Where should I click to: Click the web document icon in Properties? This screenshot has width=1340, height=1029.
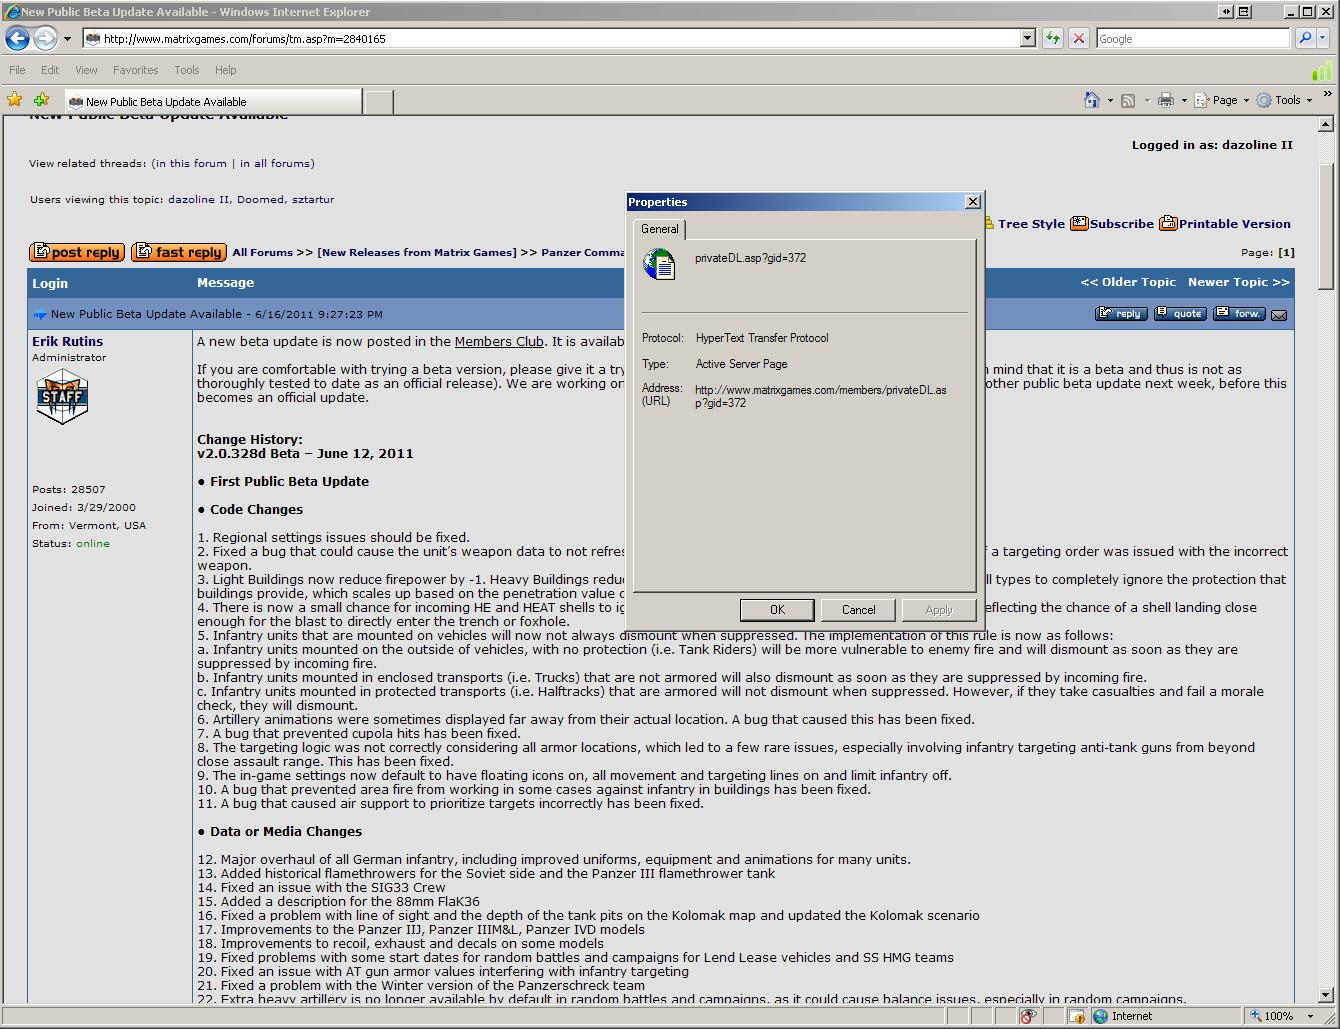click(x=659, y=265)
